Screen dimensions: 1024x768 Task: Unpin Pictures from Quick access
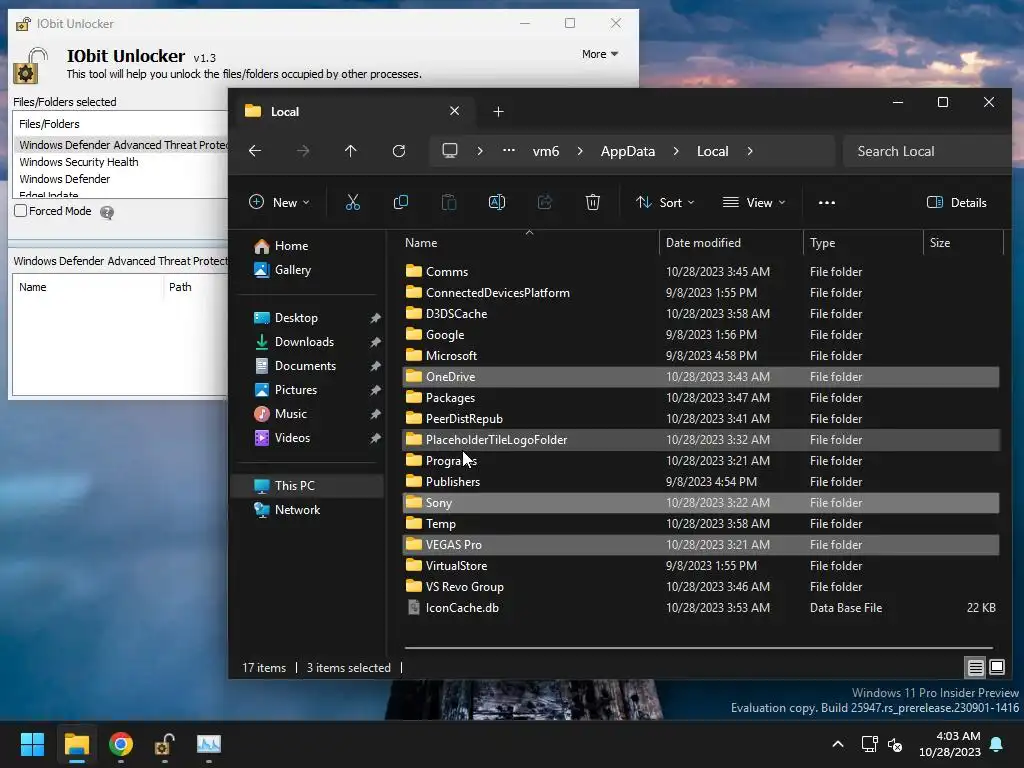click(376, 391)
